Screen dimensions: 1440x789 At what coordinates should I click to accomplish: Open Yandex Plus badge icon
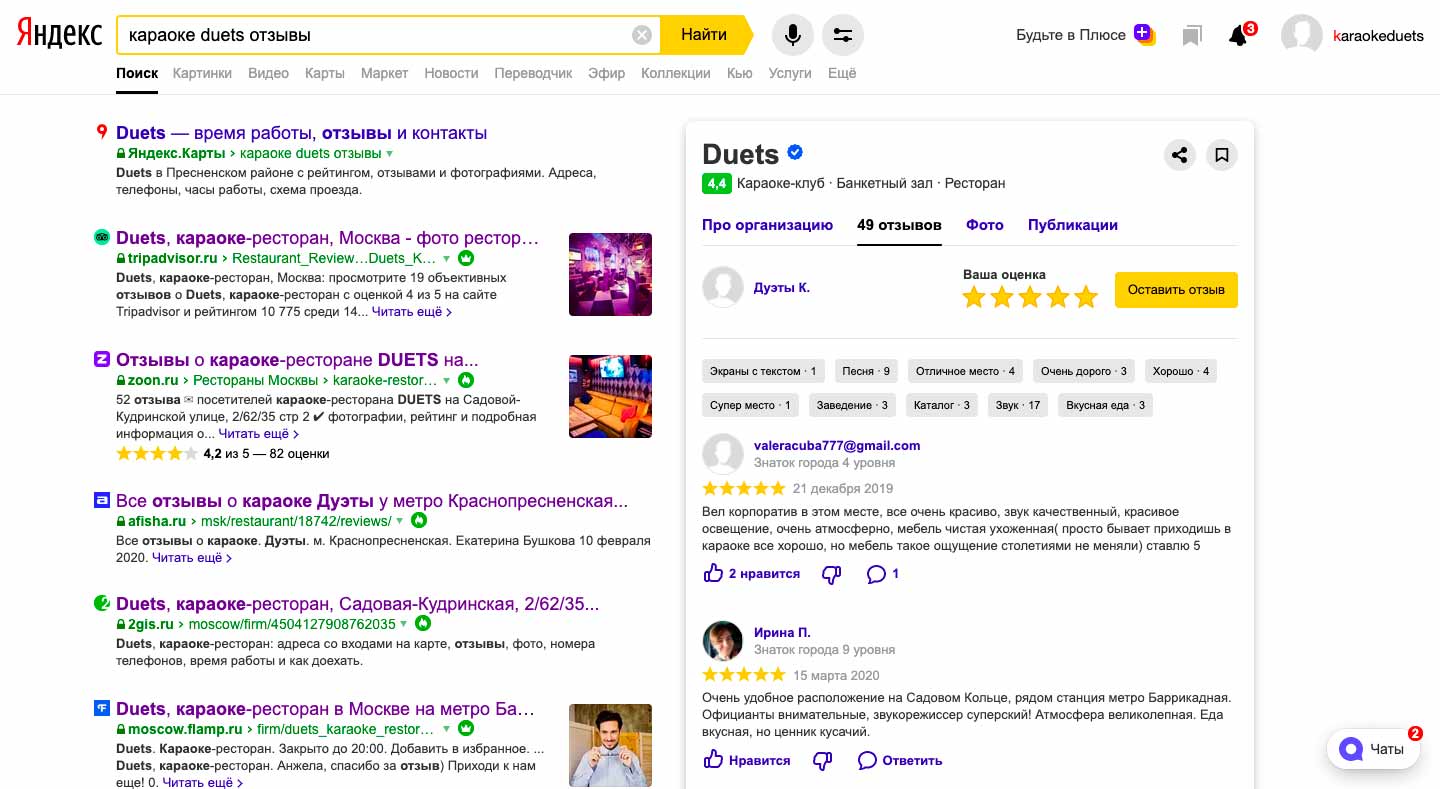pos(1145,35)
